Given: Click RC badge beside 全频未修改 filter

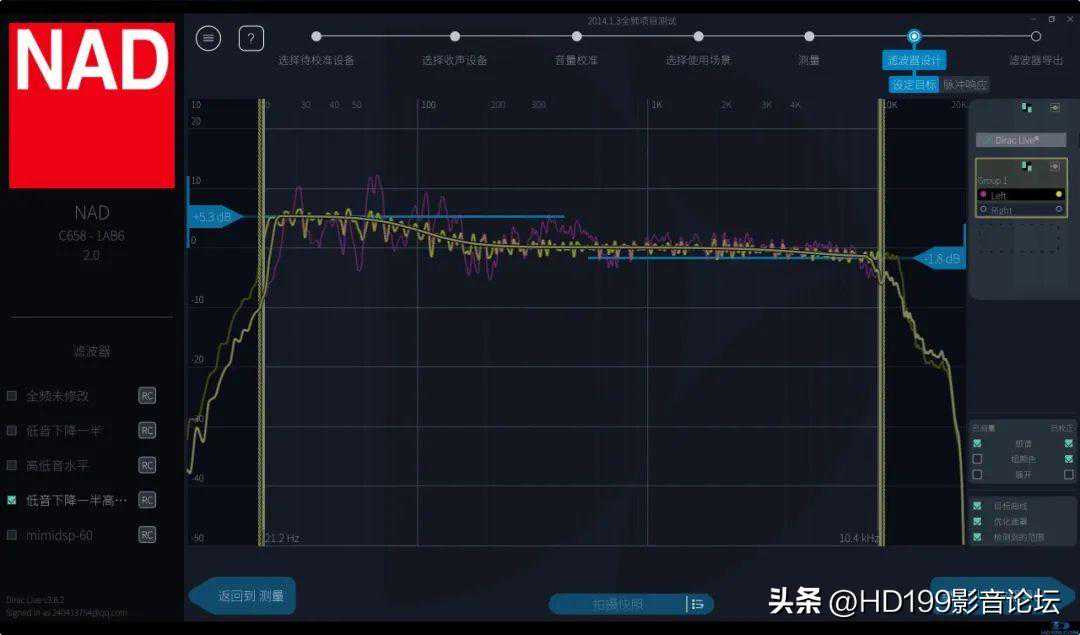Looking at the screenshot, I should [x=147, y=396].
